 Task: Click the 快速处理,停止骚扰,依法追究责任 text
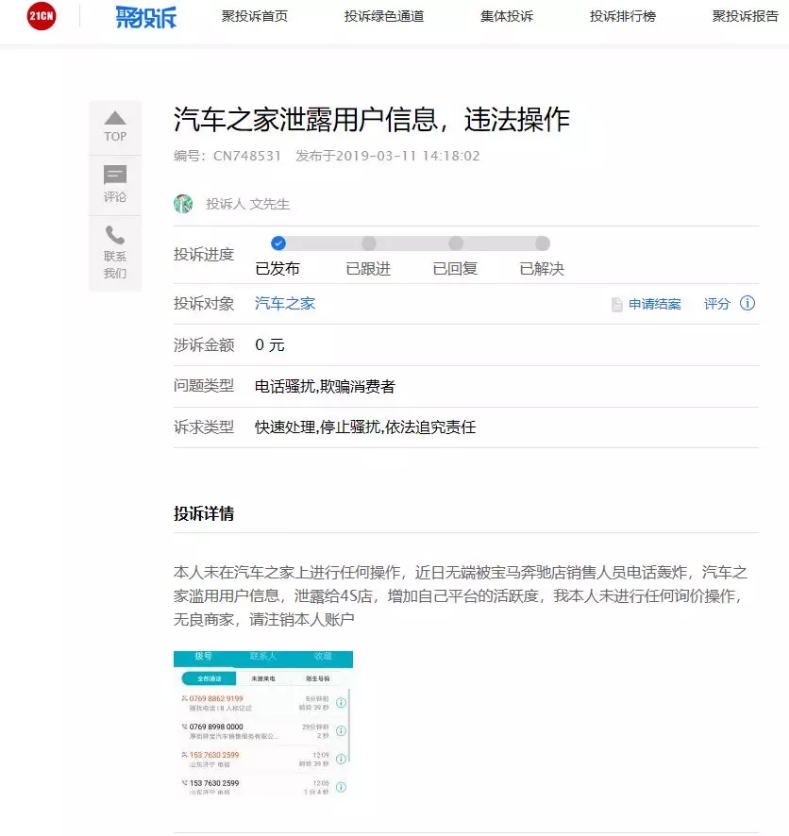coord(365,427)
